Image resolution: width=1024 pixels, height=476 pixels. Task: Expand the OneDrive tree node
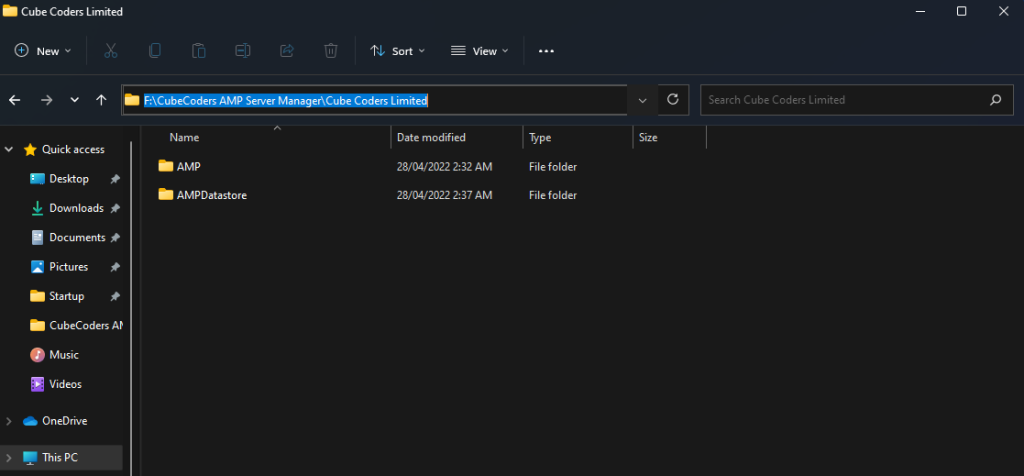point(9,421)
